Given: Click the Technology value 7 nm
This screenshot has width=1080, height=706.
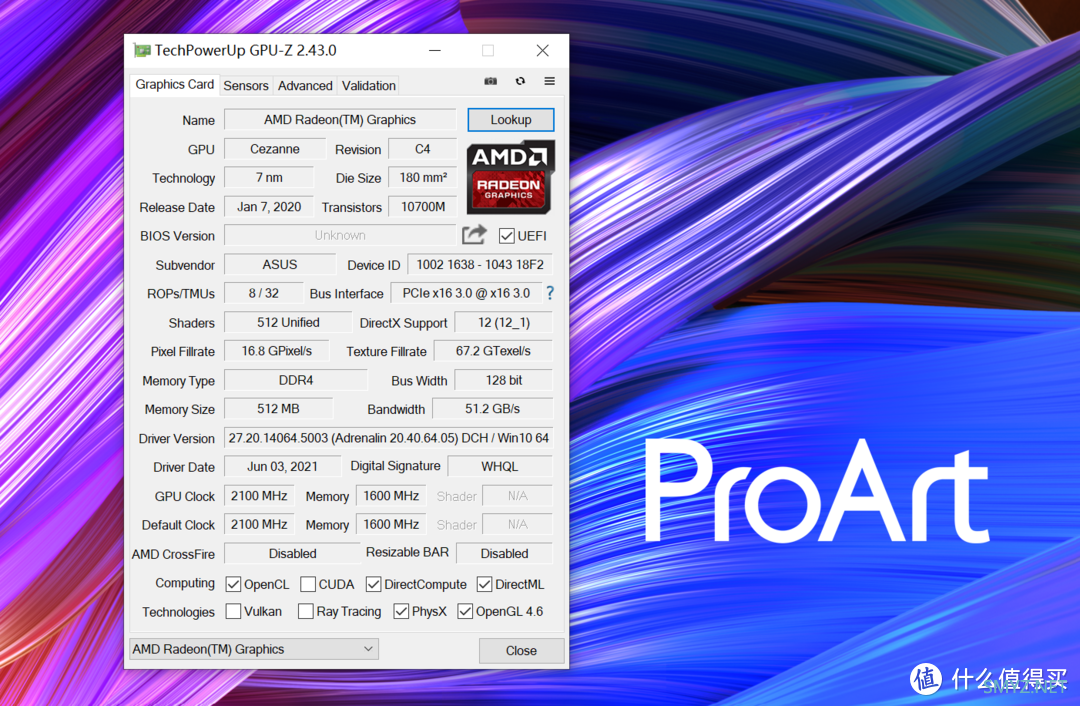Looking at the screenshot, I should coord(269,178).
